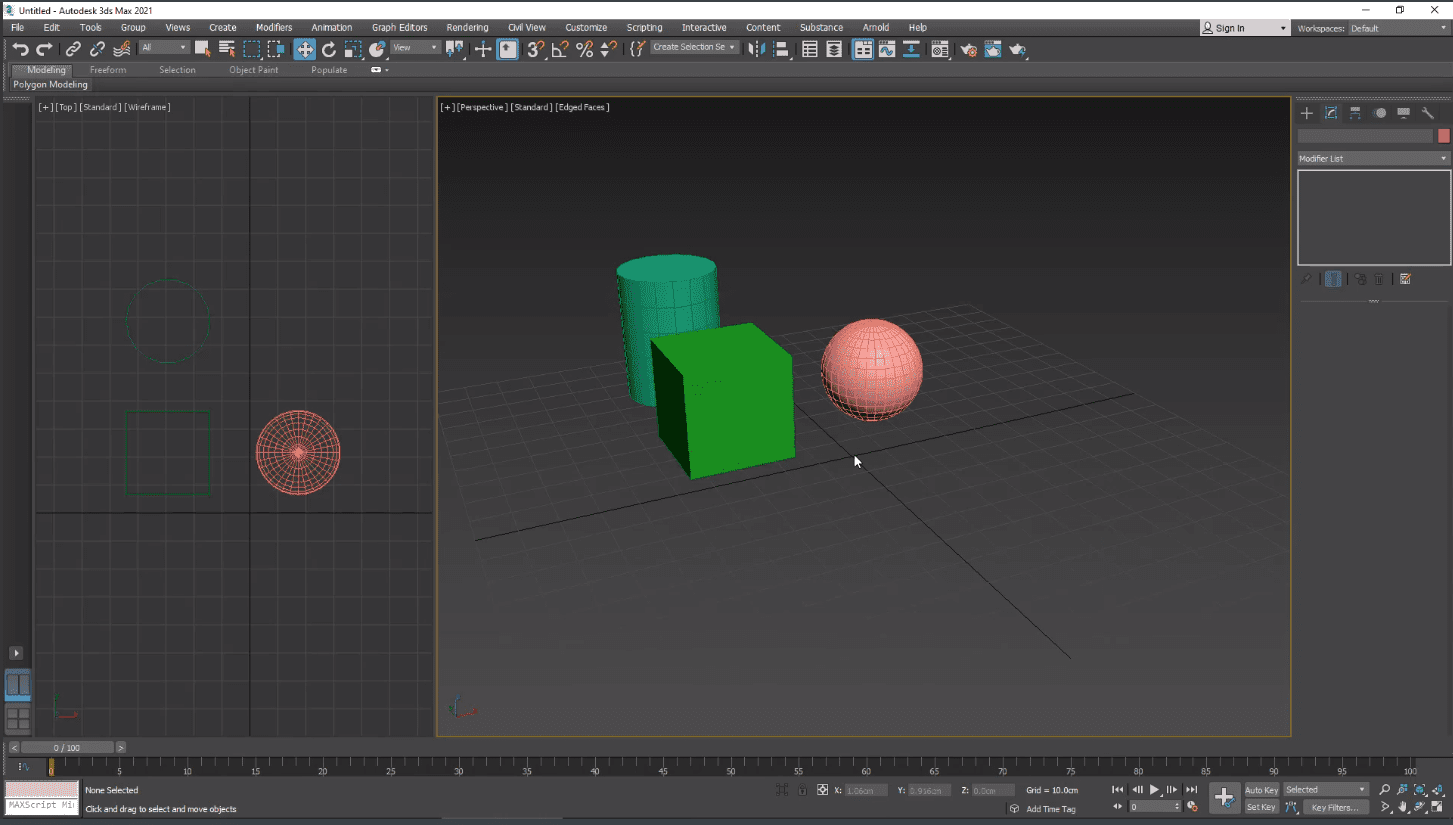Open the Select by Name dialog
The width and height of the screenshot is (1453, 825).
pyautogui.click(x=226, y=48)
